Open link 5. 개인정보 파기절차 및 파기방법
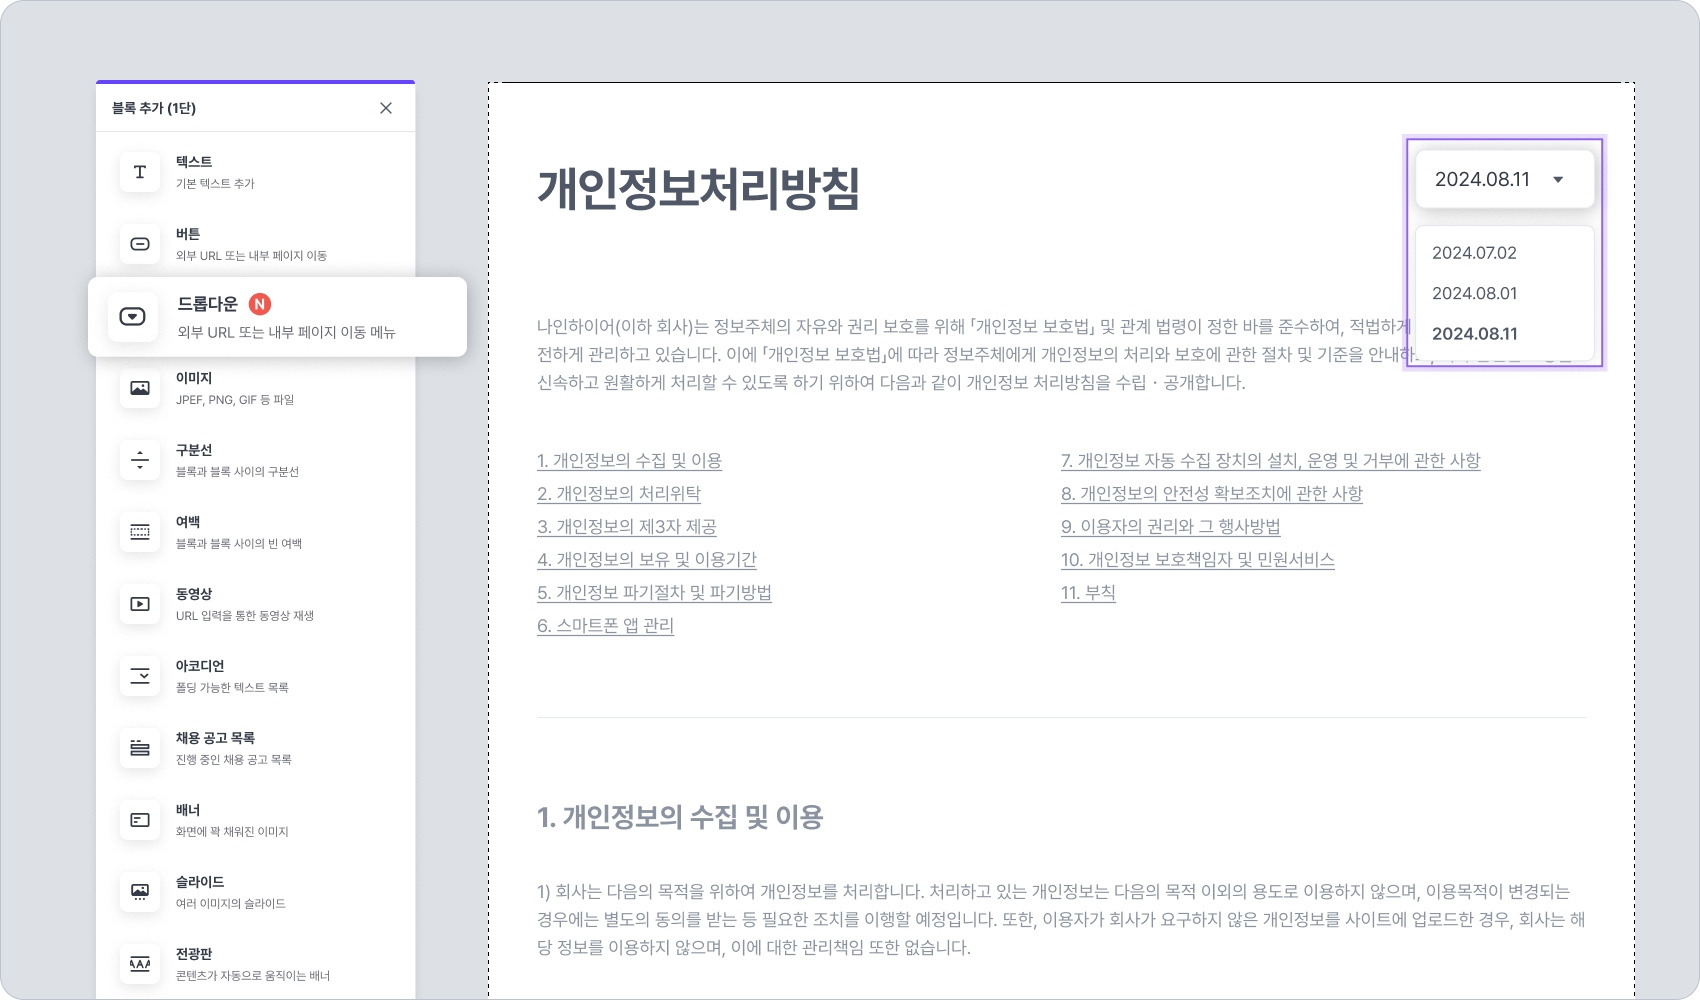This screenshot has width=1700, height=1000. [654, 593]
